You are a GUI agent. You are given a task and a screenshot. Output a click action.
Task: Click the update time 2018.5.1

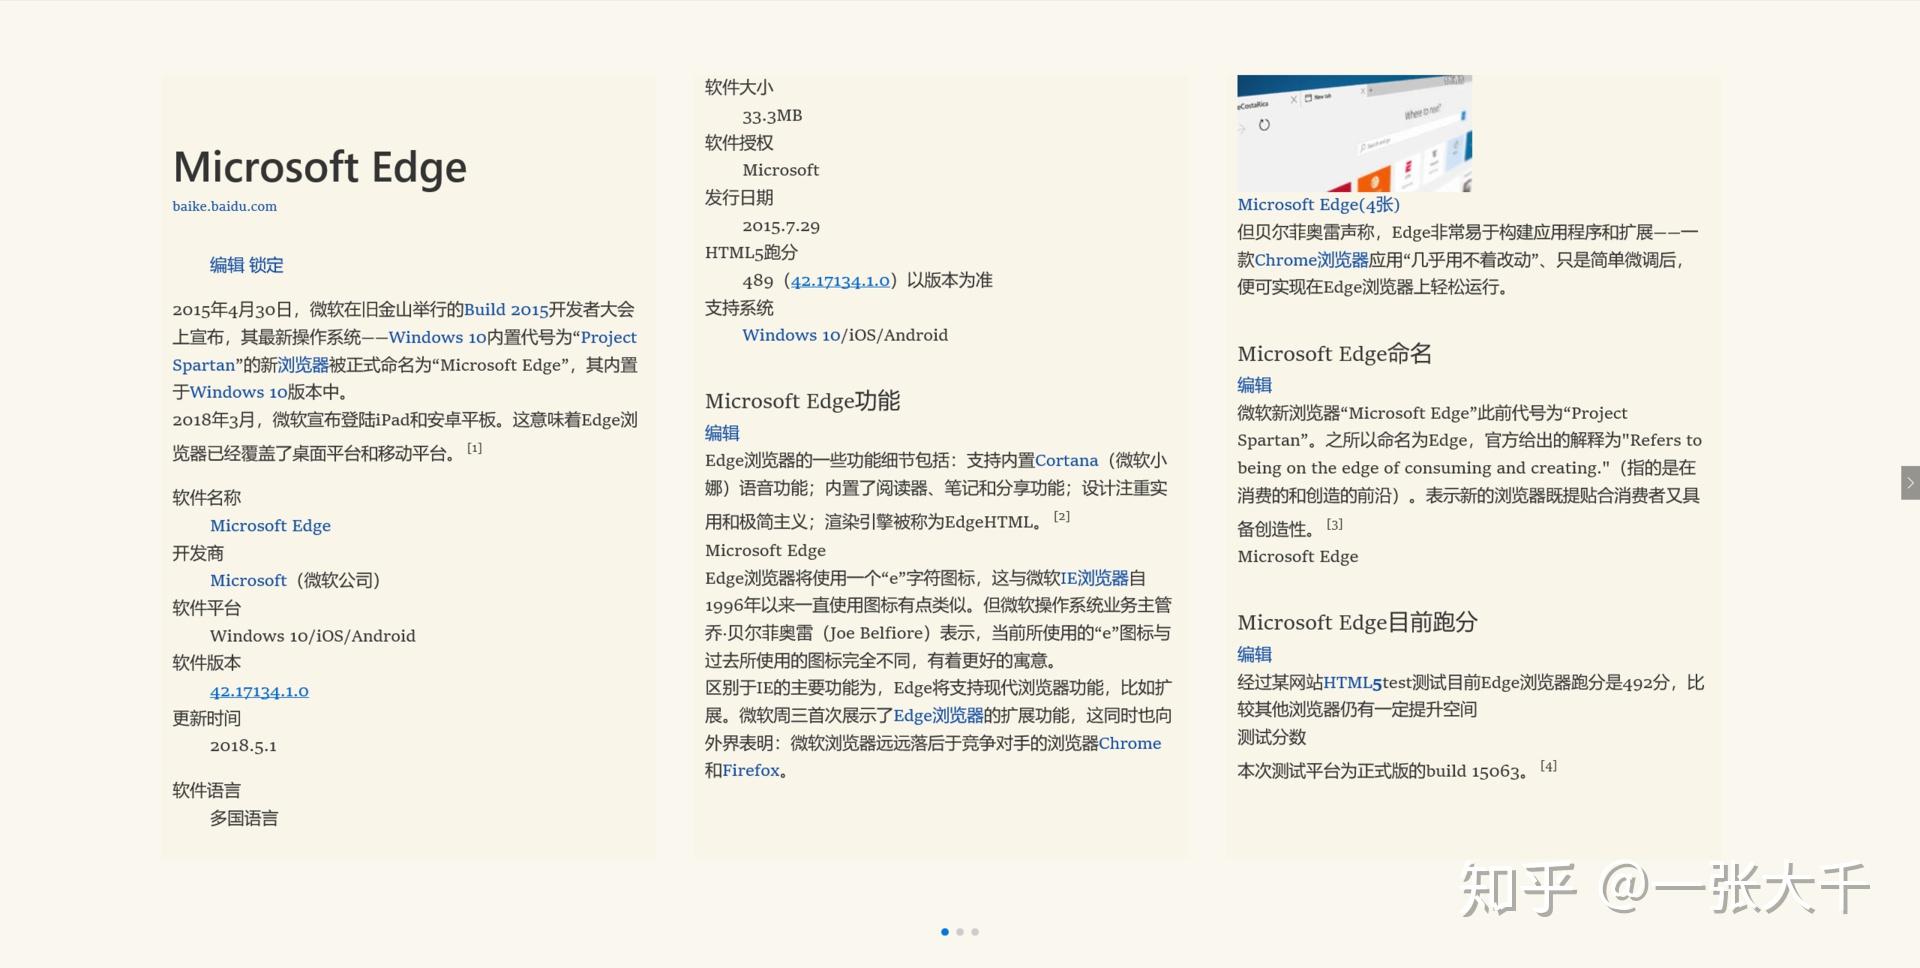pyautogui.click(x=243, y=746)
